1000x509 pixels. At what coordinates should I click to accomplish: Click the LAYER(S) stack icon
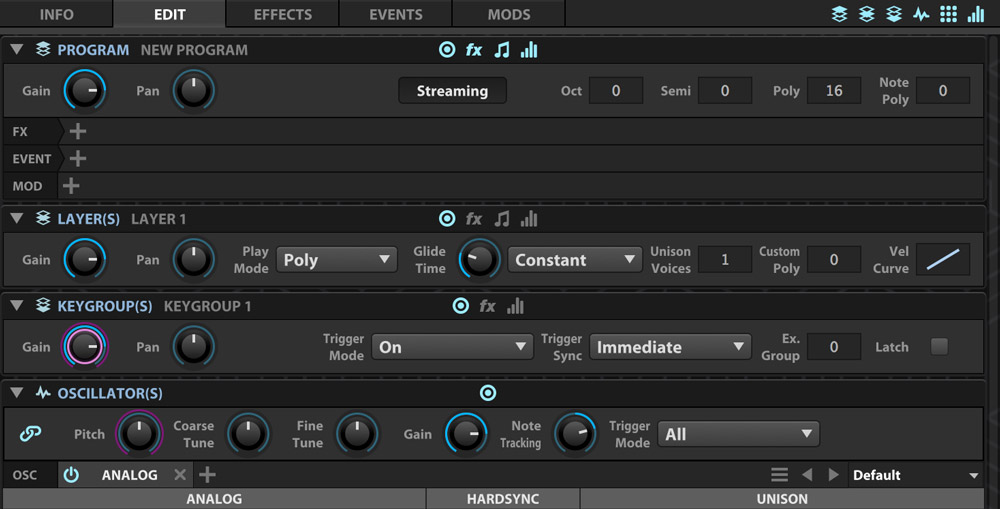[x=43, y=218]
